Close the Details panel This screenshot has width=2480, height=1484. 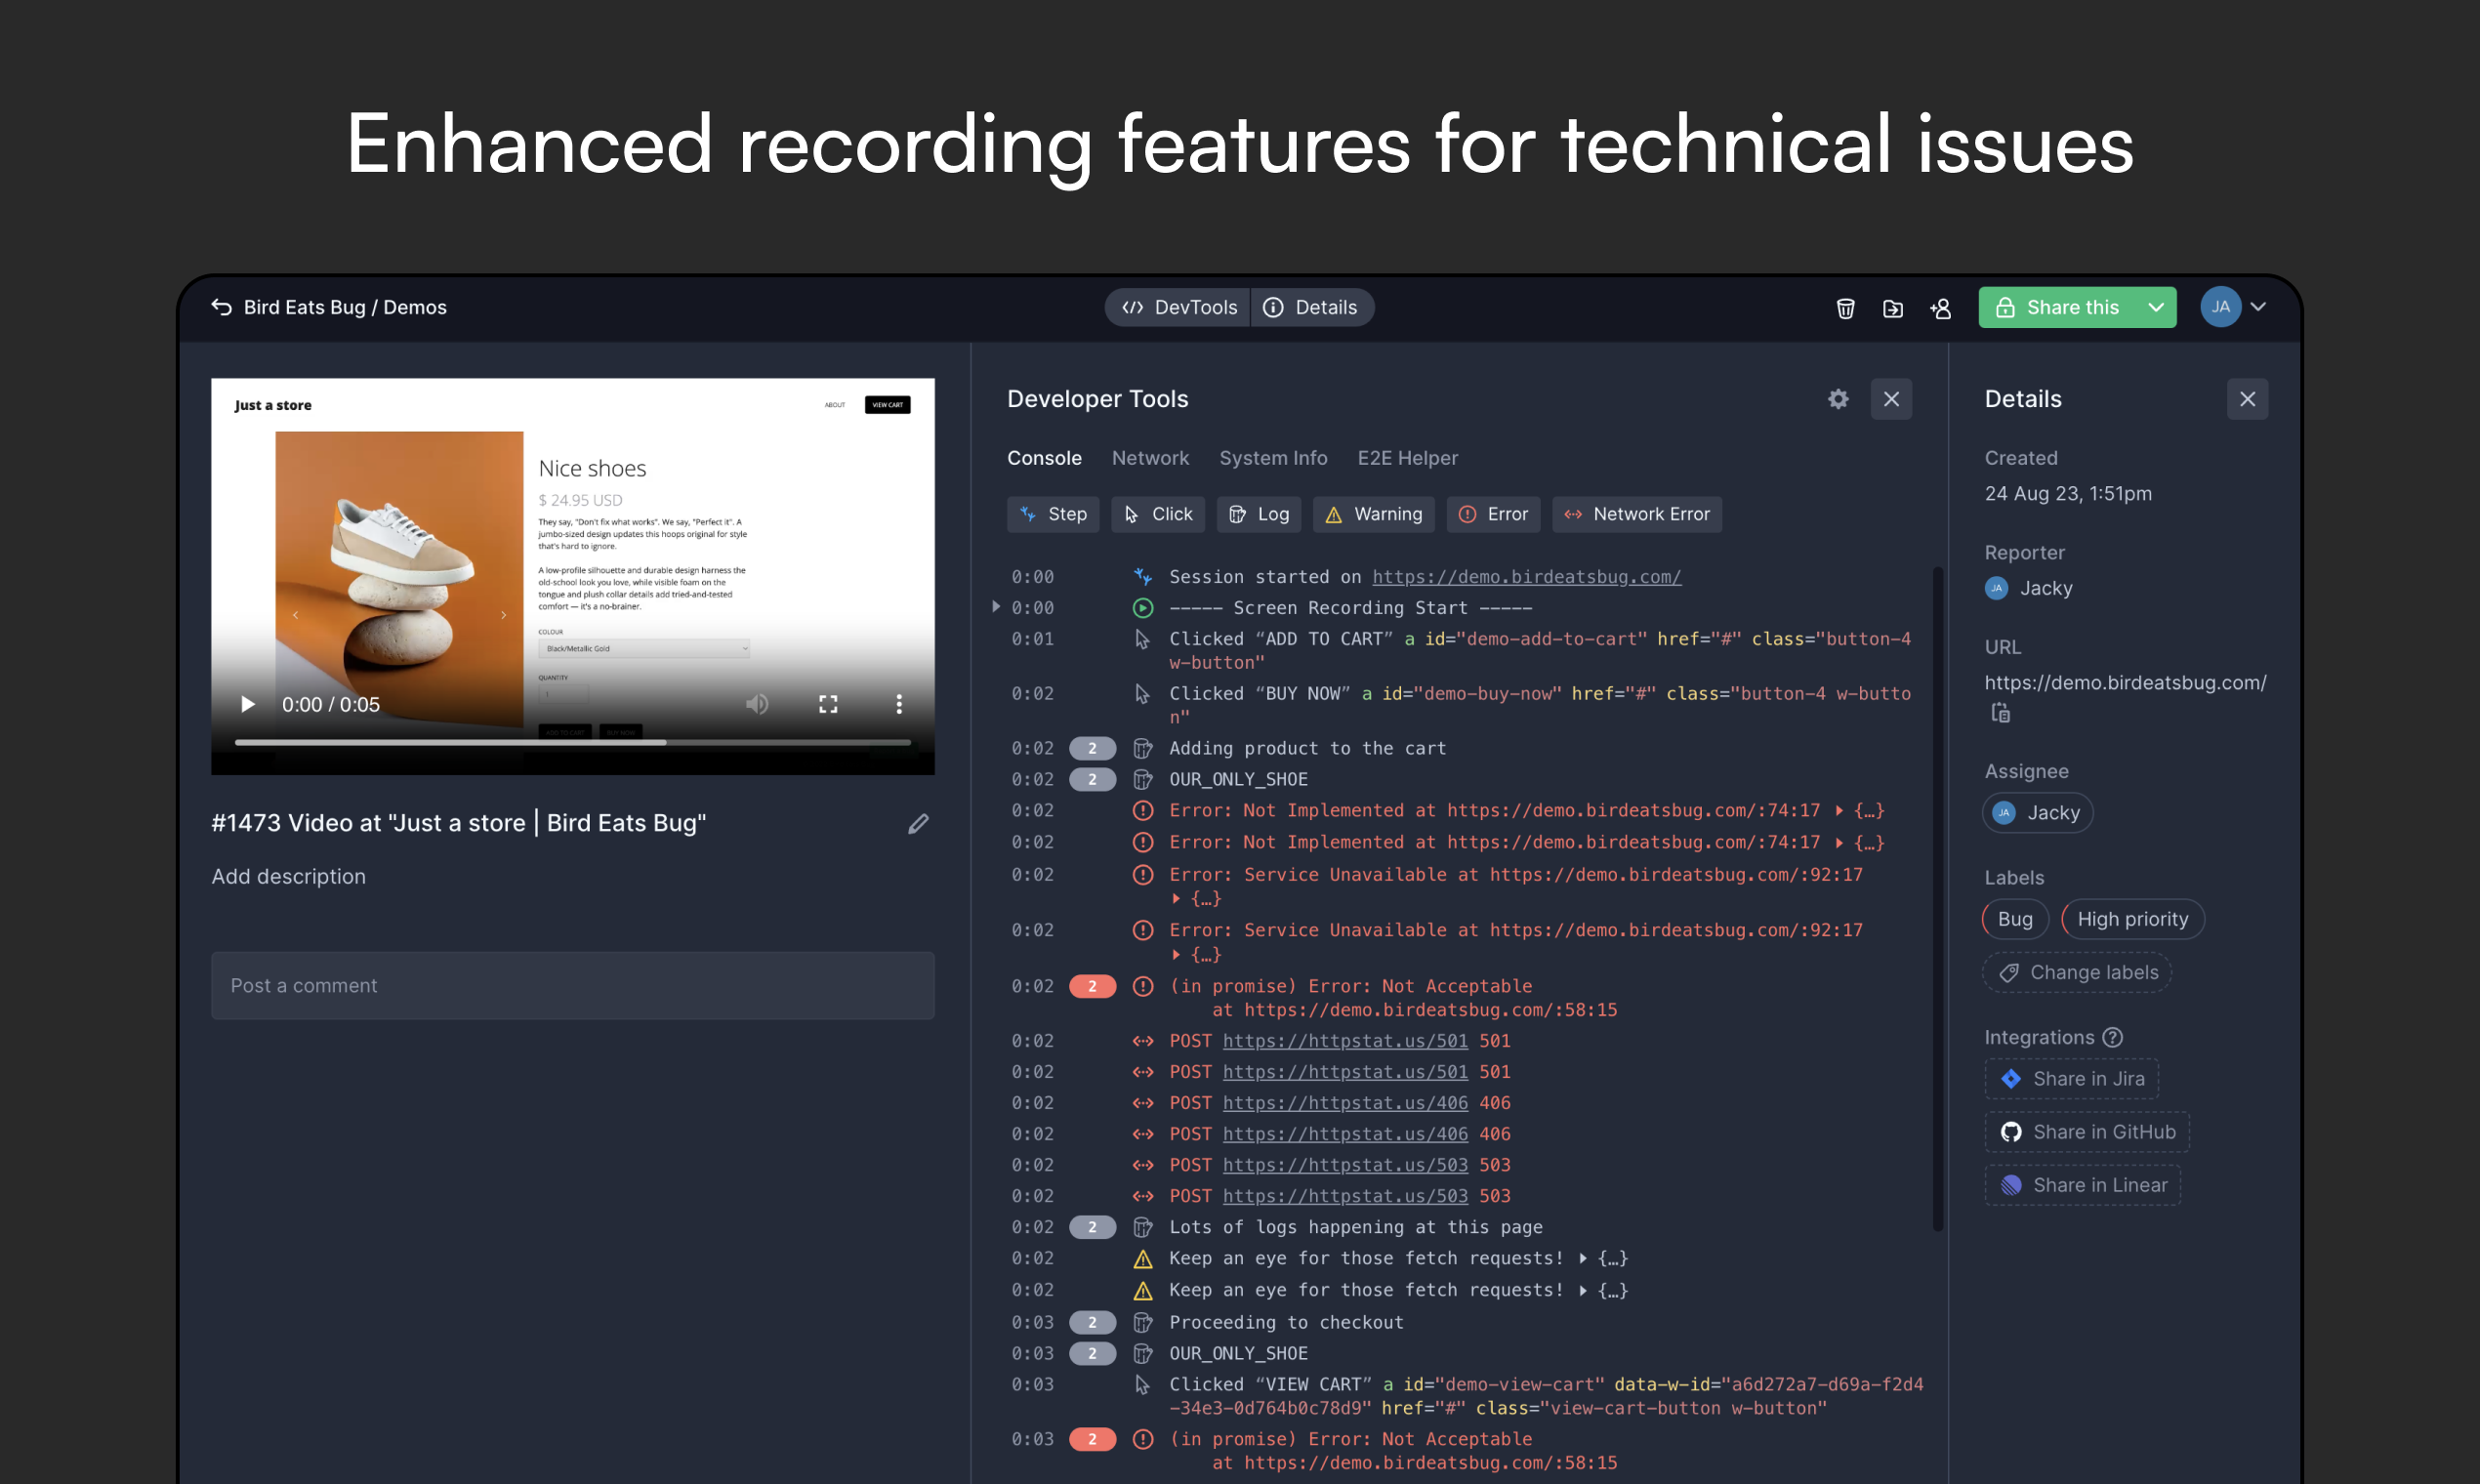point(2247,399)
